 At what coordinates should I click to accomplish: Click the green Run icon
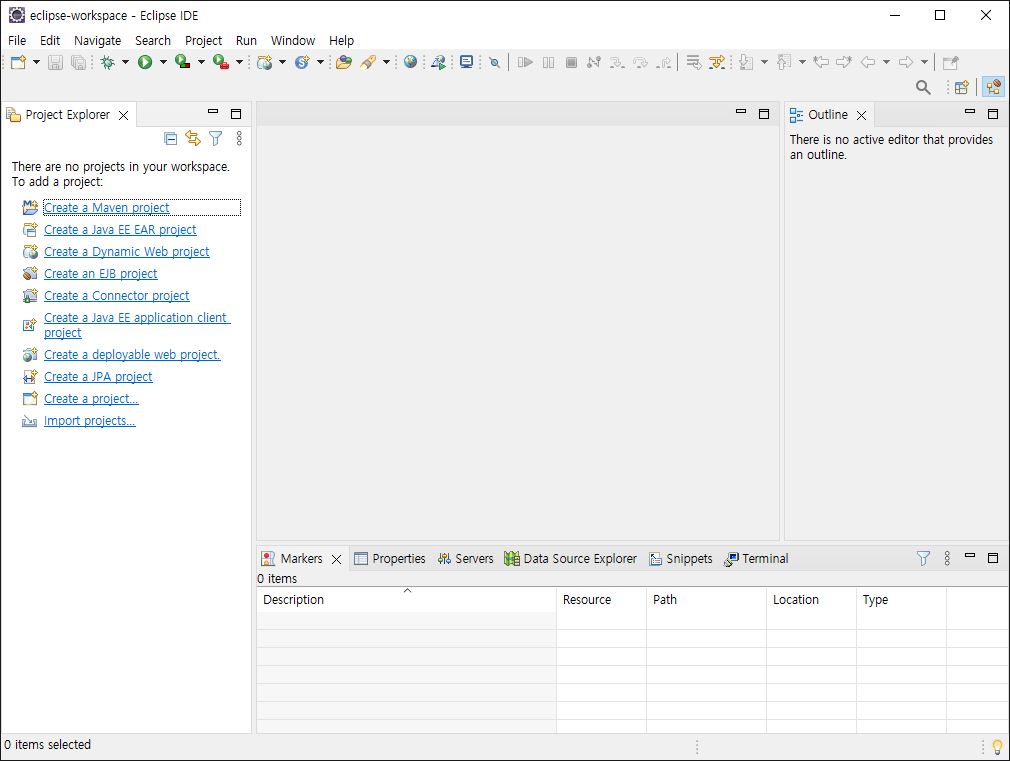(x=145, y=63)
